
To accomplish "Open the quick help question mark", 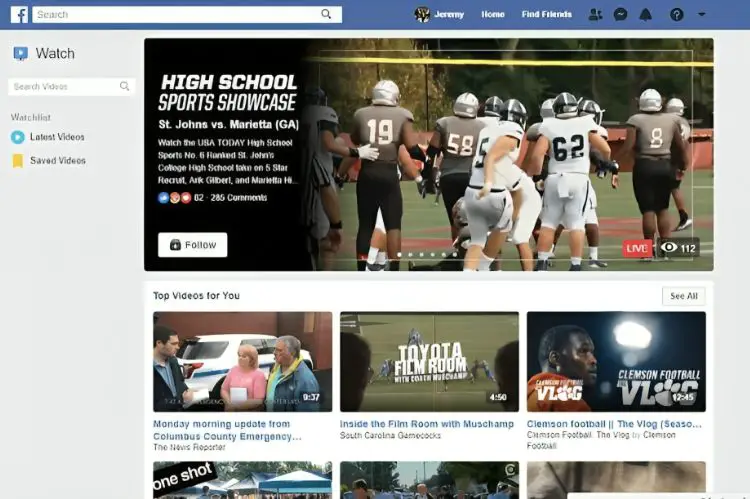I will [676, 14].
